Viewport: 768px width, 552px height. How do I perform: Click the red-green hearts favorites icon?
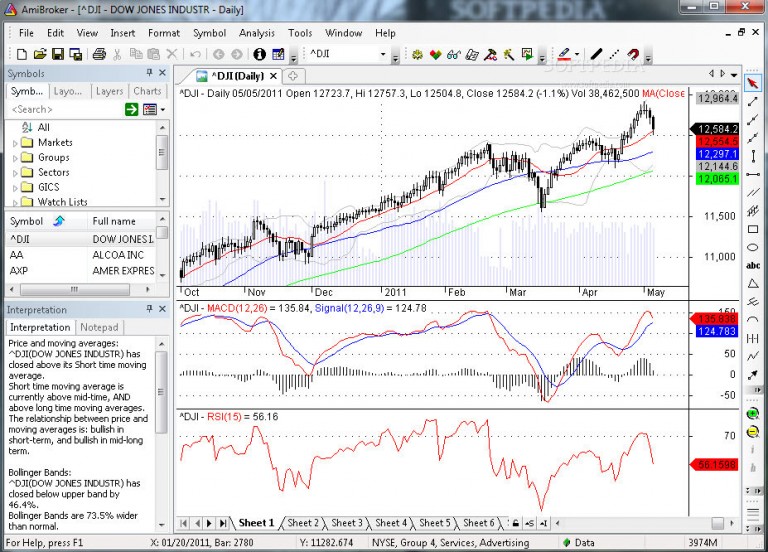click(435, 54)
